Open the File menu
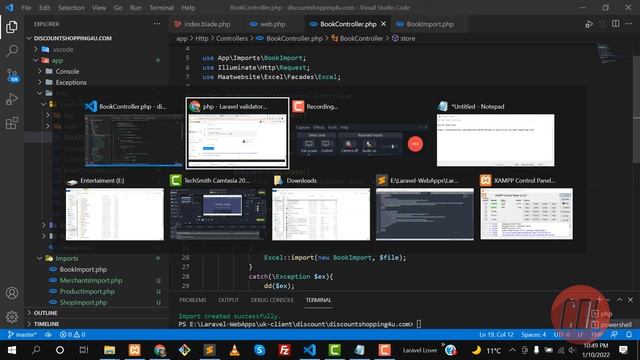The height and width of the screenshot is (360, 640). [26, 8]
